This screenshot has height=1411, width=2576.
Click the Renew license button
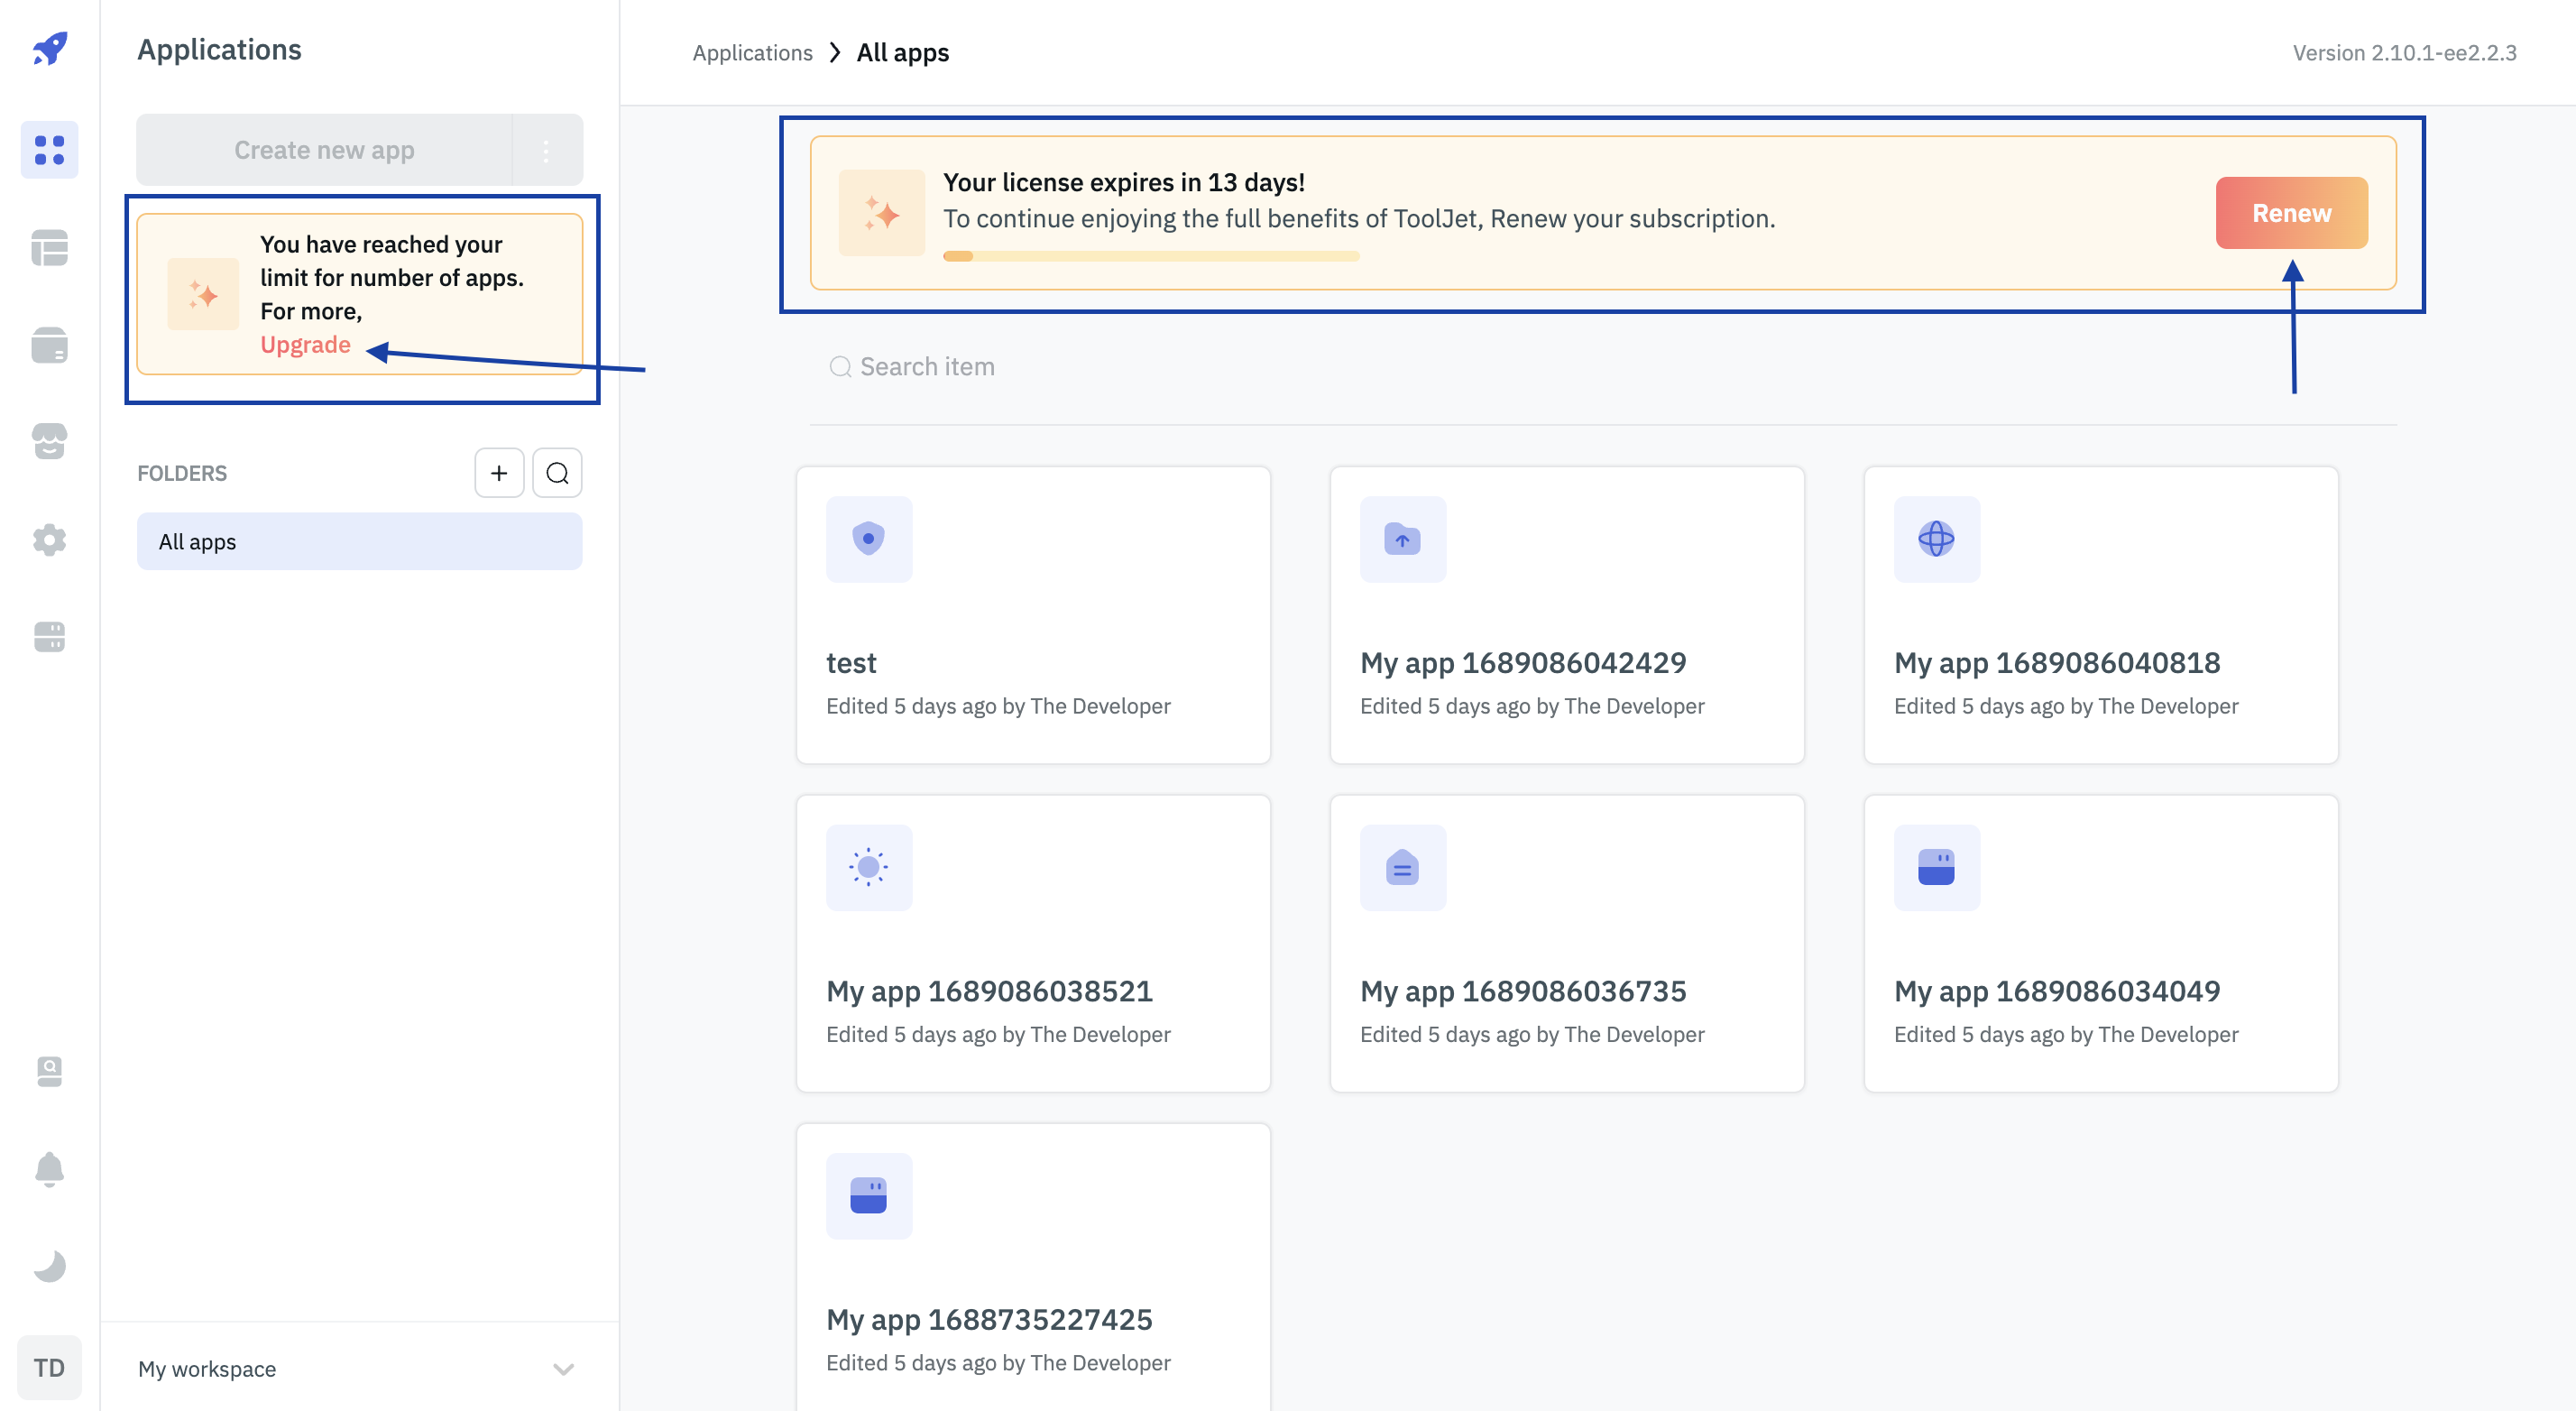point(2290,213)
